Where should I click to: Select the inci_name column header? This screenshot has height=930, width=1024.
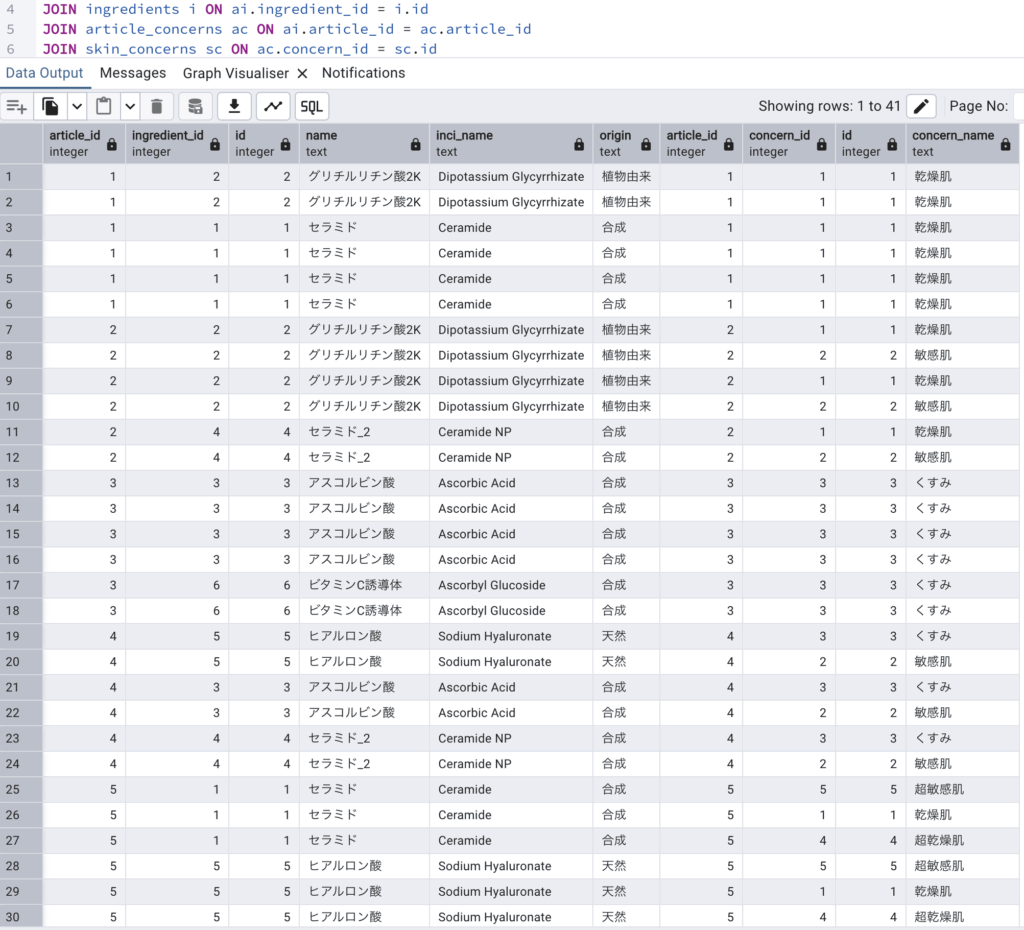point(511,144)
